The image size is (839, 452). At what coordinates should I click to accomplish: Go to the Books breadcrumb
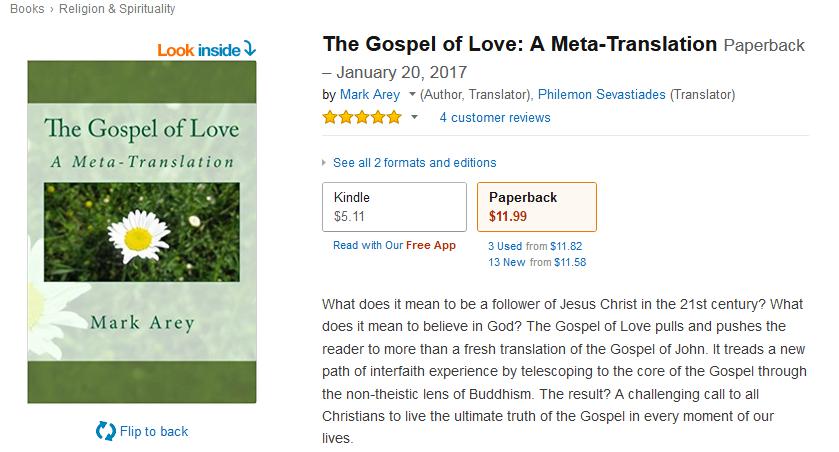click(x=26, y=9)
